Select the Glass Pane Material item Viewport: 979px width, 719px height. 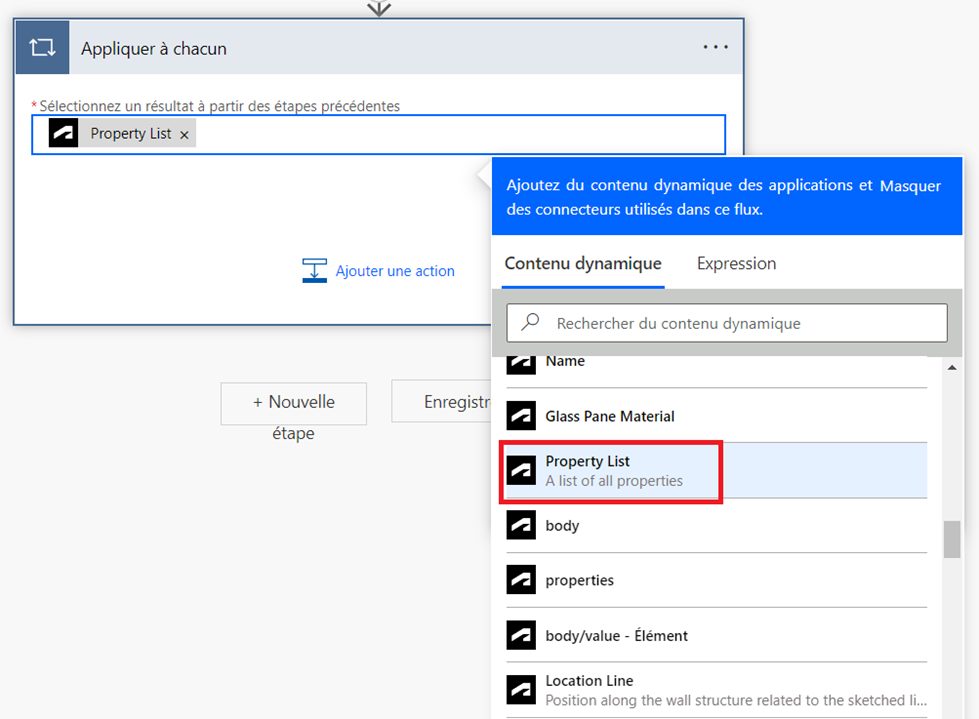point(716,416)
